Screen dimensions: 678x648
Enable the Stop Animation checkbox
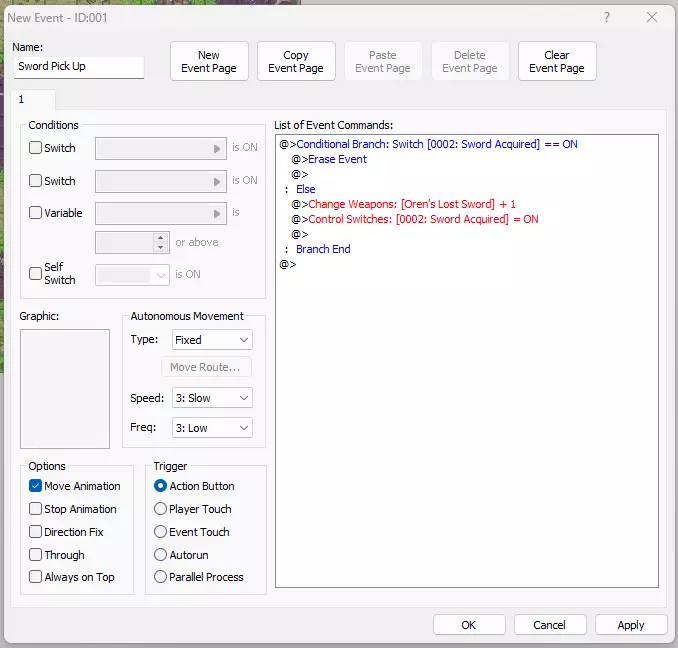tap(36, 509)
